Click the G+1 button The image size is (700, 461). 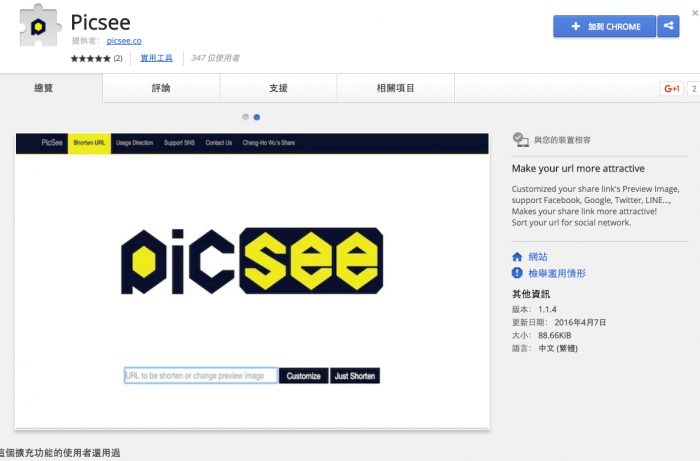tap(671, 88)
